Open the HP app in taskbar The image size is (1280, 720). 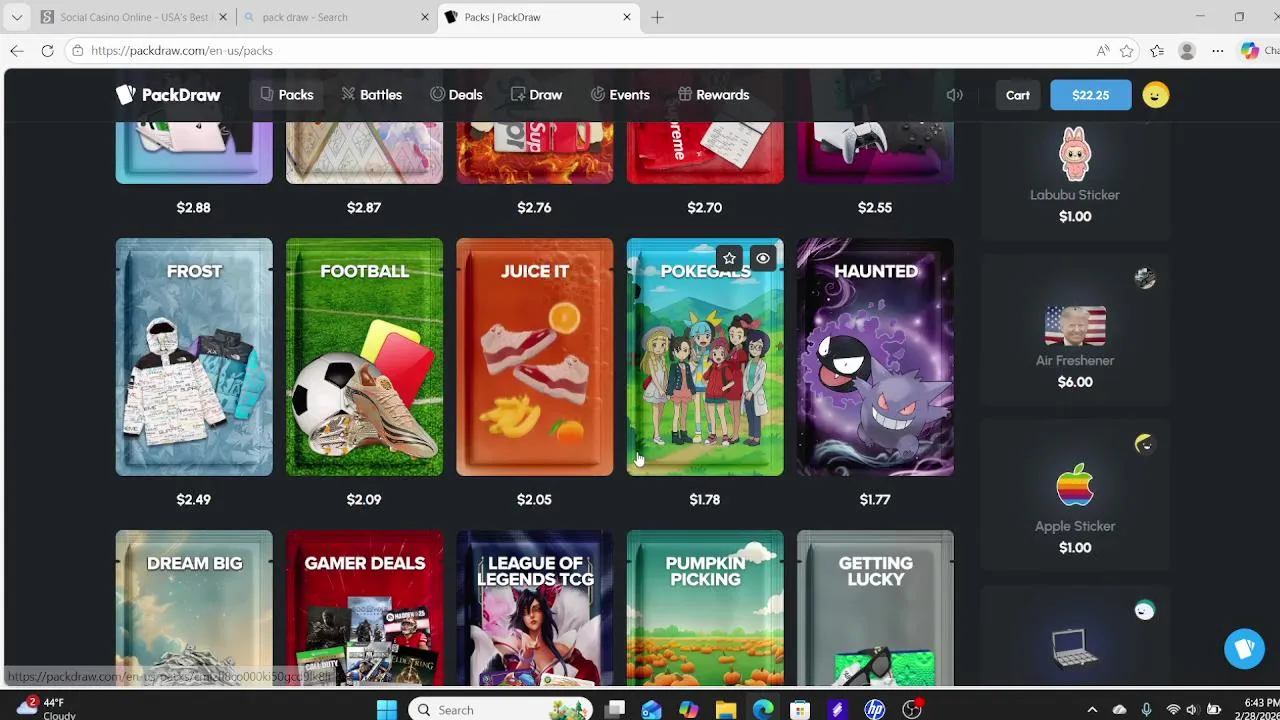pos(875,710)
